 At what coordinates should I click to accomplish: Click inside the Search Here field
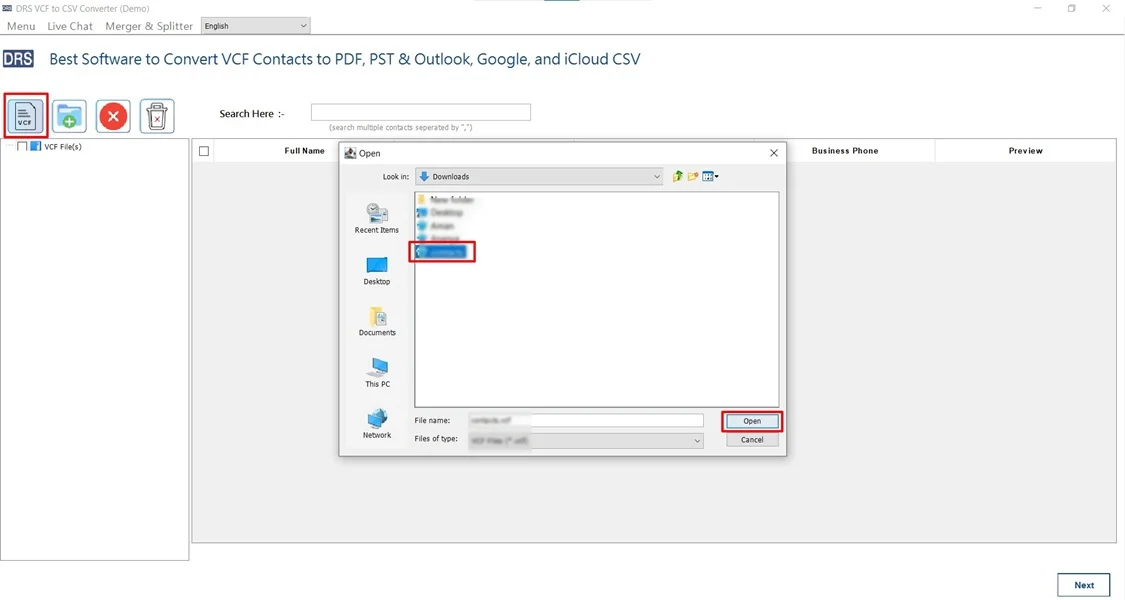coord(420,111)
